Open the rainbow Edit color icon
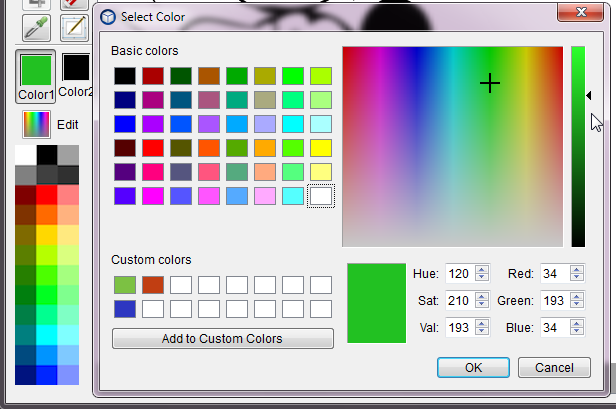The height and width of the screenshot is (409, 616). [36, 124]
